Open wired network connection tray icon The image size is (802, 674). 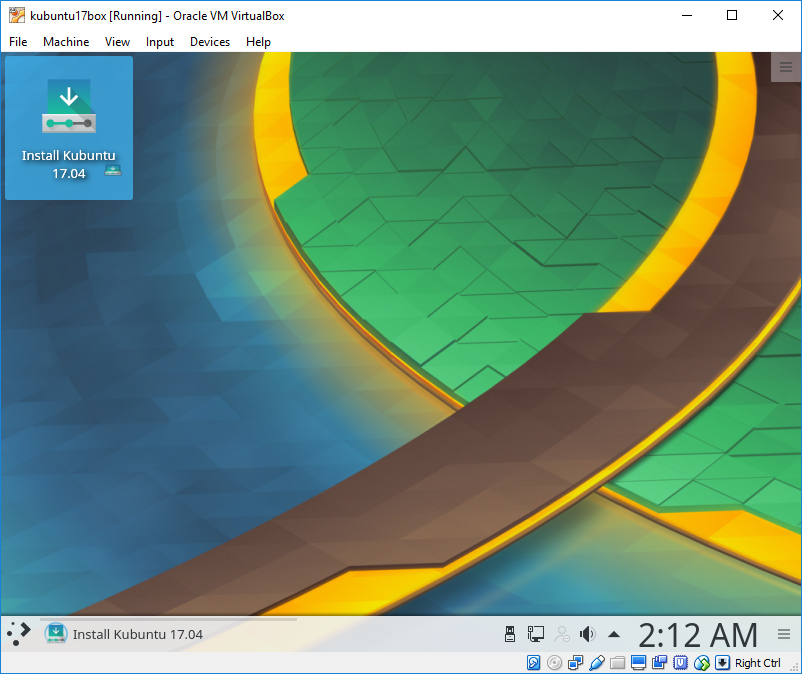tap(536, 634)
